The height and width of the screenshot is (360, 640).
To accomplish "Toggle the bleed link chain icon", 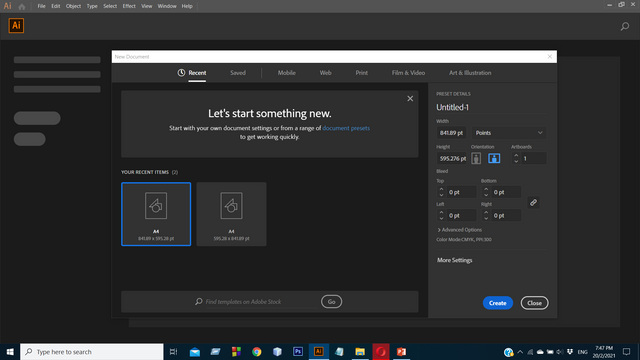I will tap(533, 202).
